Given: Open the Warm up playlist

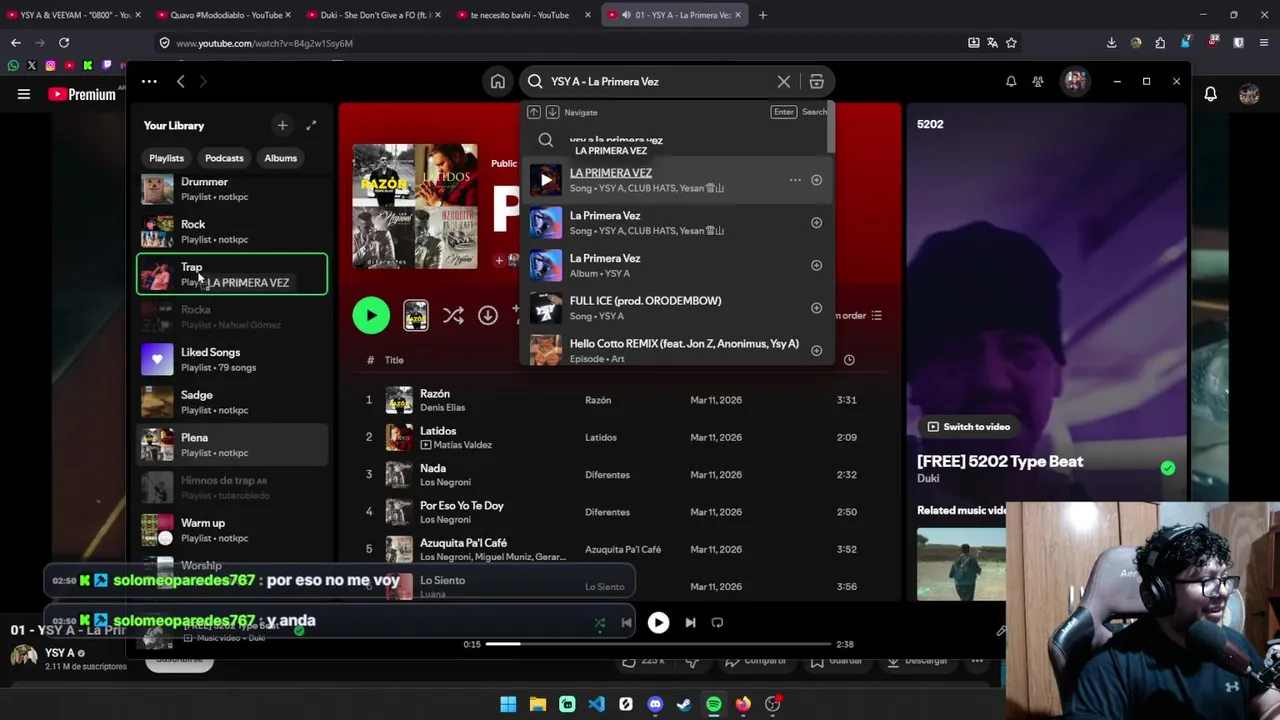Looking at the screenshot, I should (x=232, y=530).
